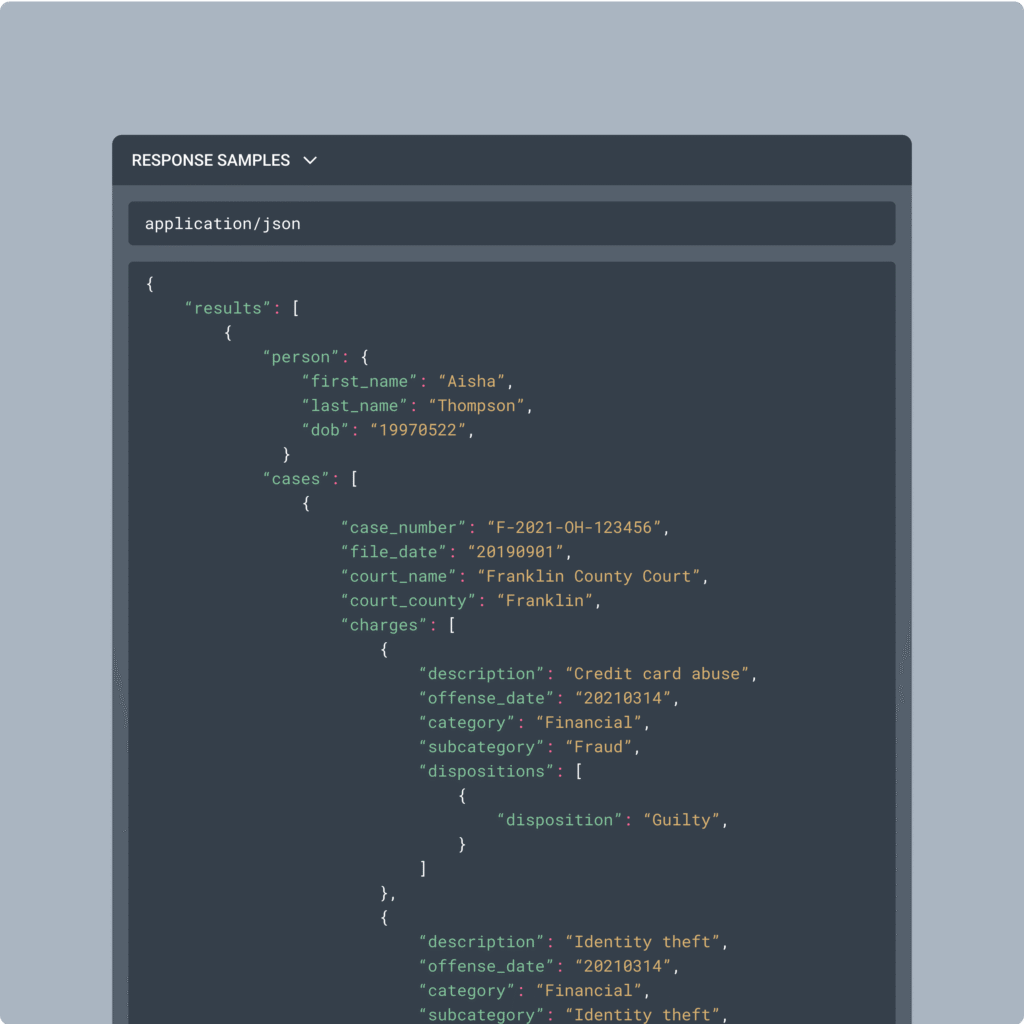
Task: Click the "court_name" key
Action: tap(398, 577)
